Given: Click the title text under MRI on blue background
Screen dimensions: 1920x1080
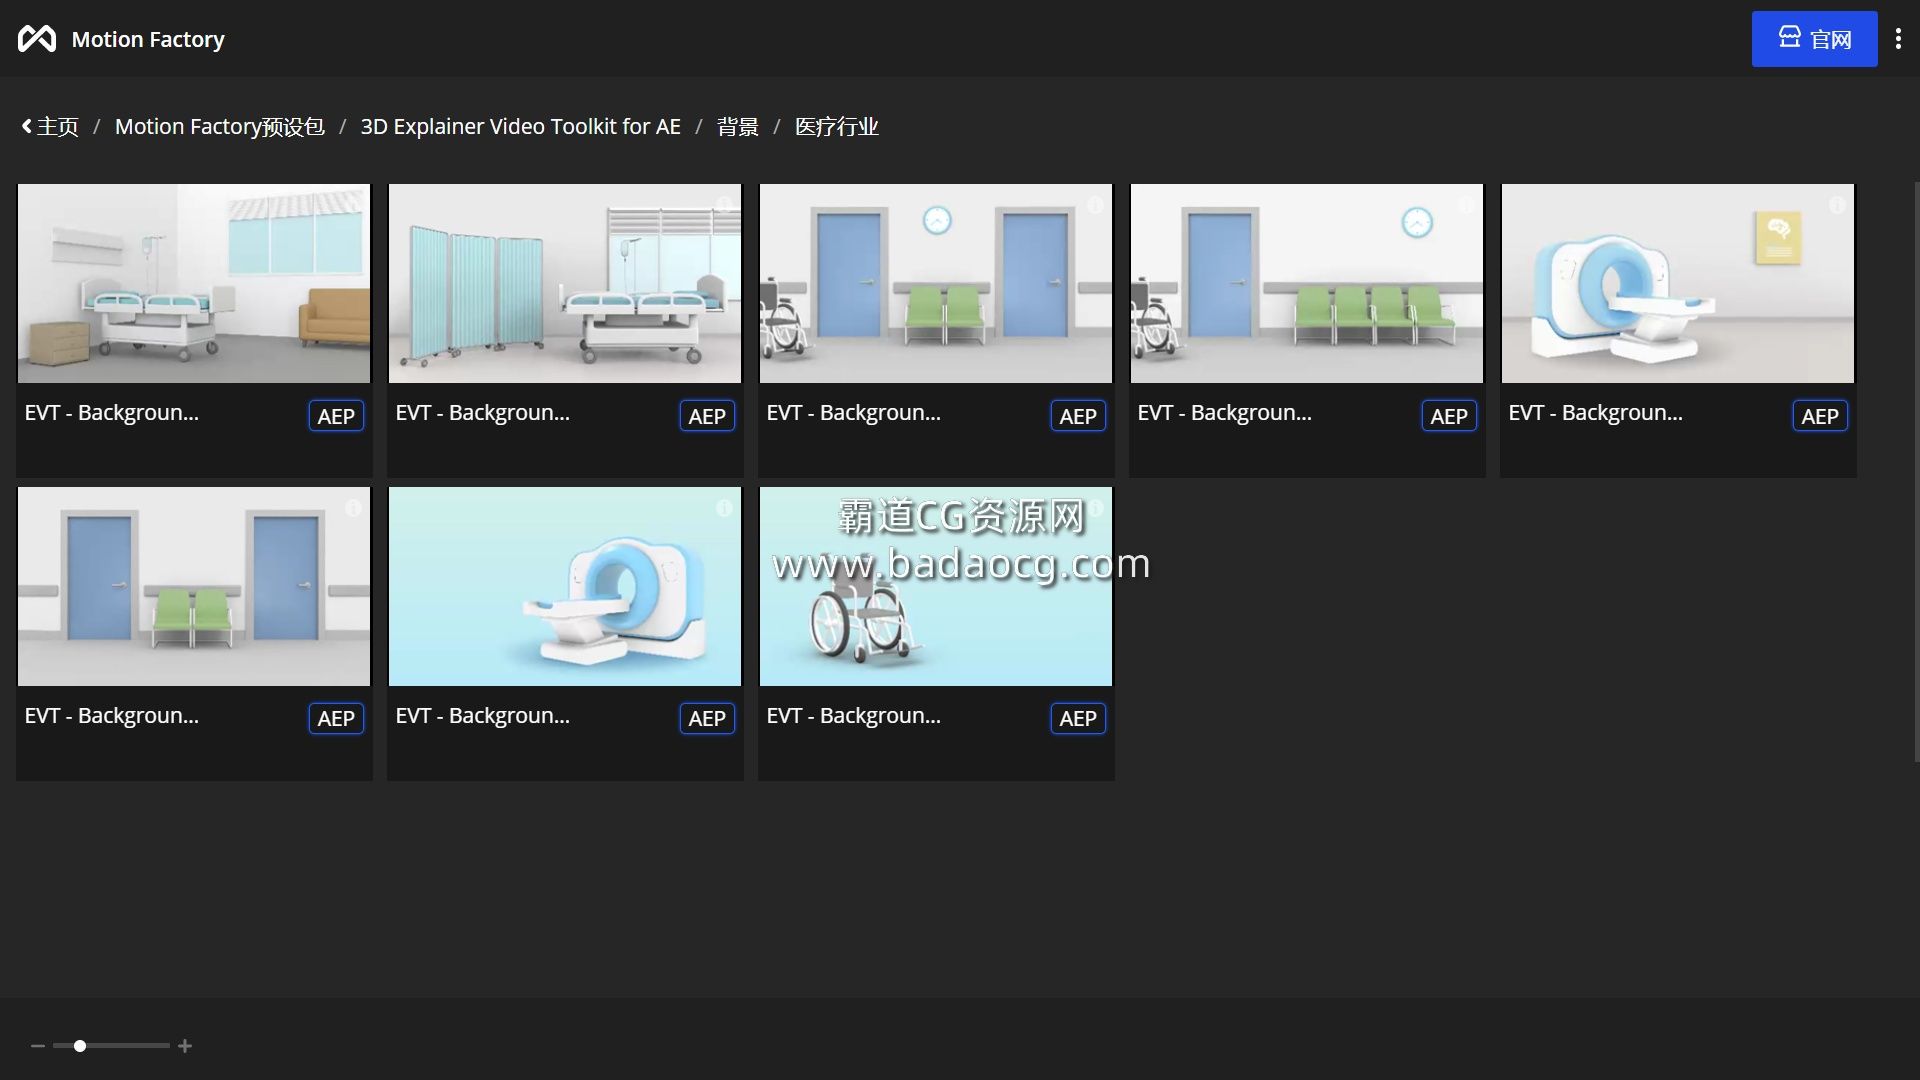Looking at the screenshot, I should click(483, 716).
